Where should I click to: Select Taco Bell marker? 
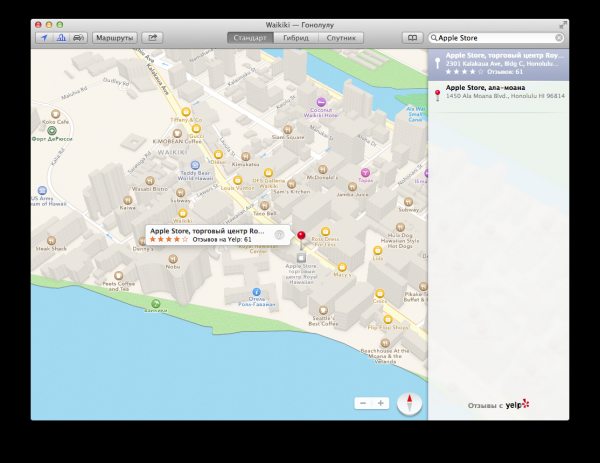(264, 206)
